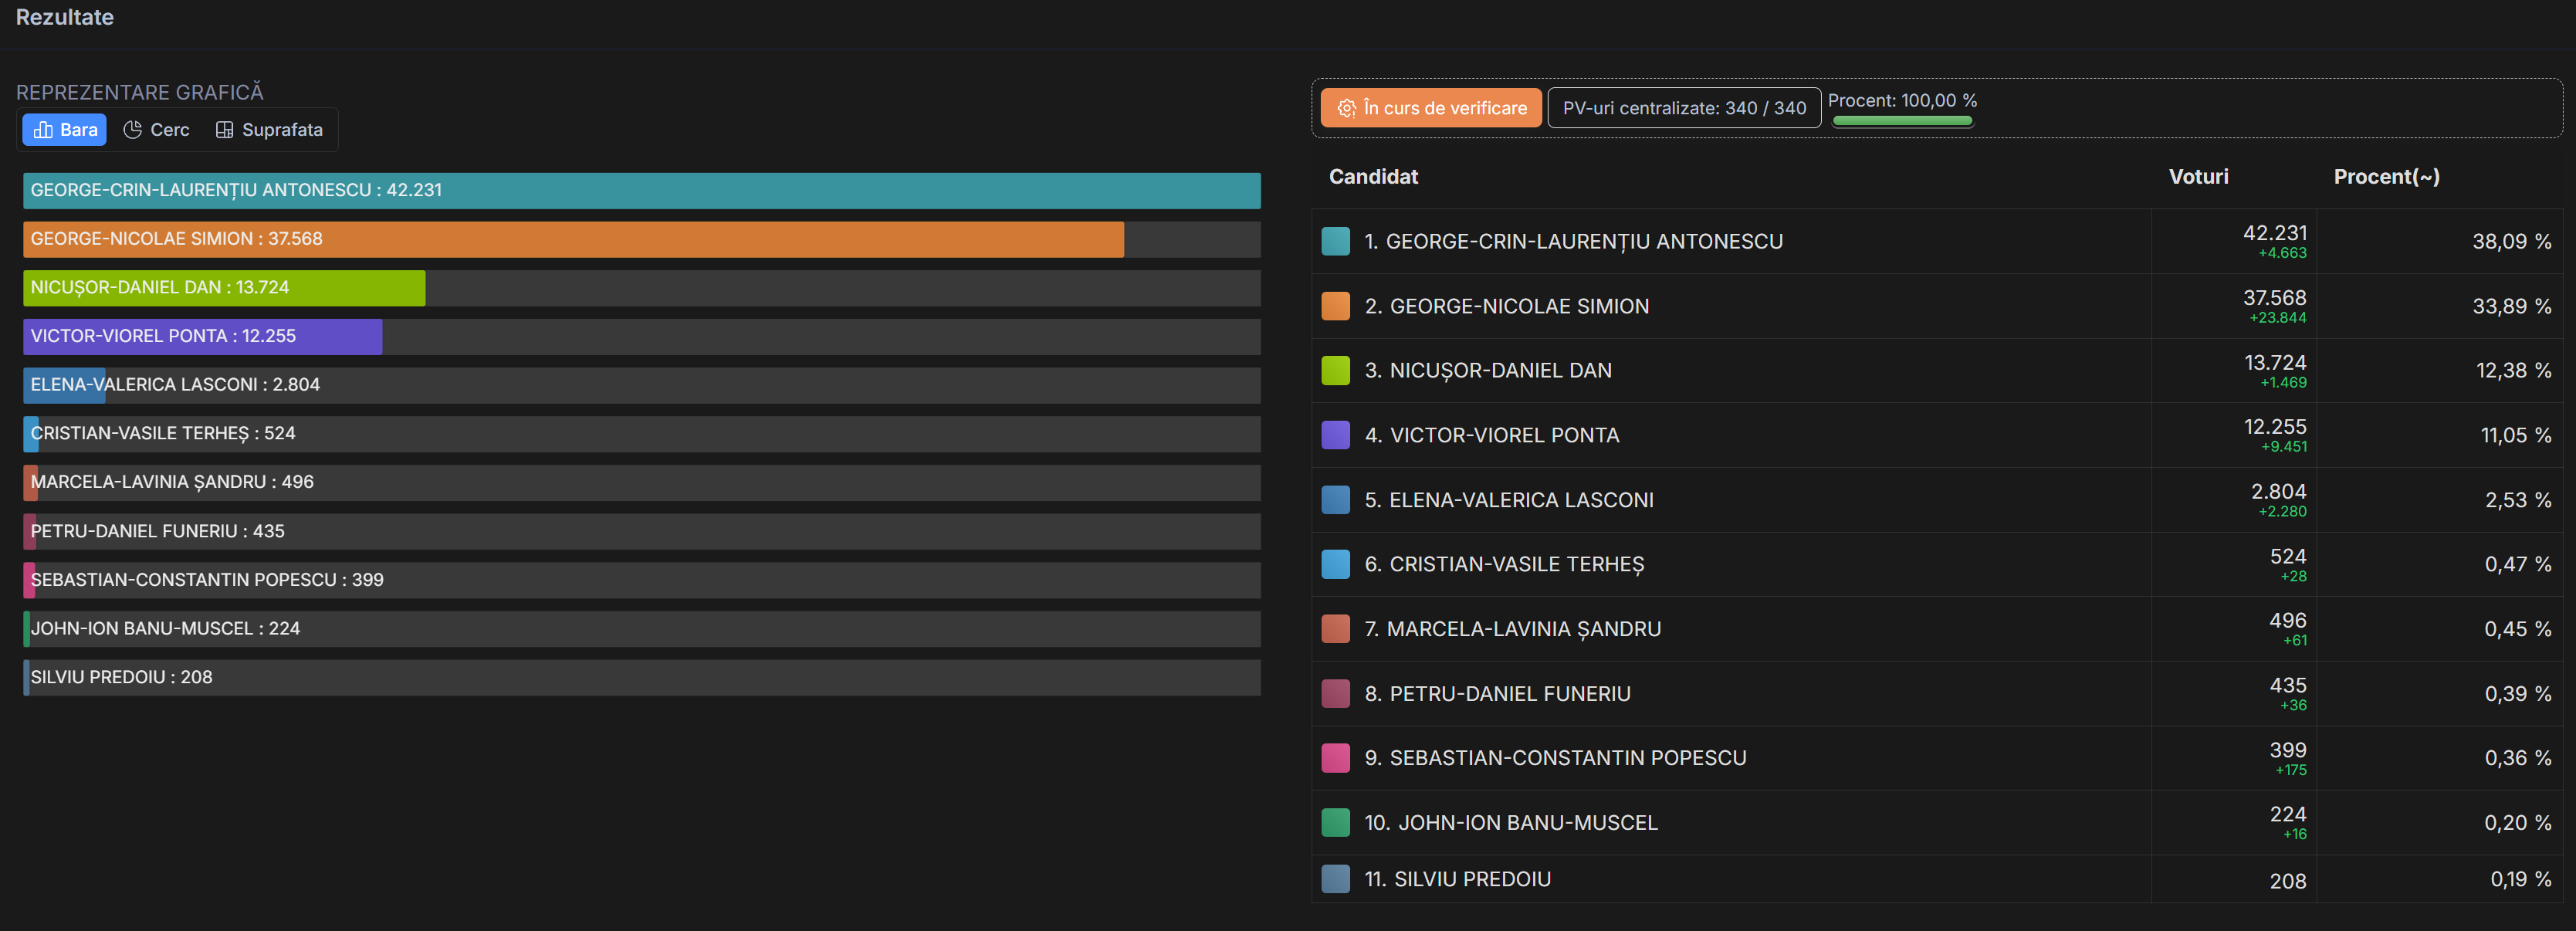Image resolution: width=2576 pixels, height=931 pixels.
Task: Click the green swatch next to Nicușor-Daniel Dan
Action: coord(1336,370)
